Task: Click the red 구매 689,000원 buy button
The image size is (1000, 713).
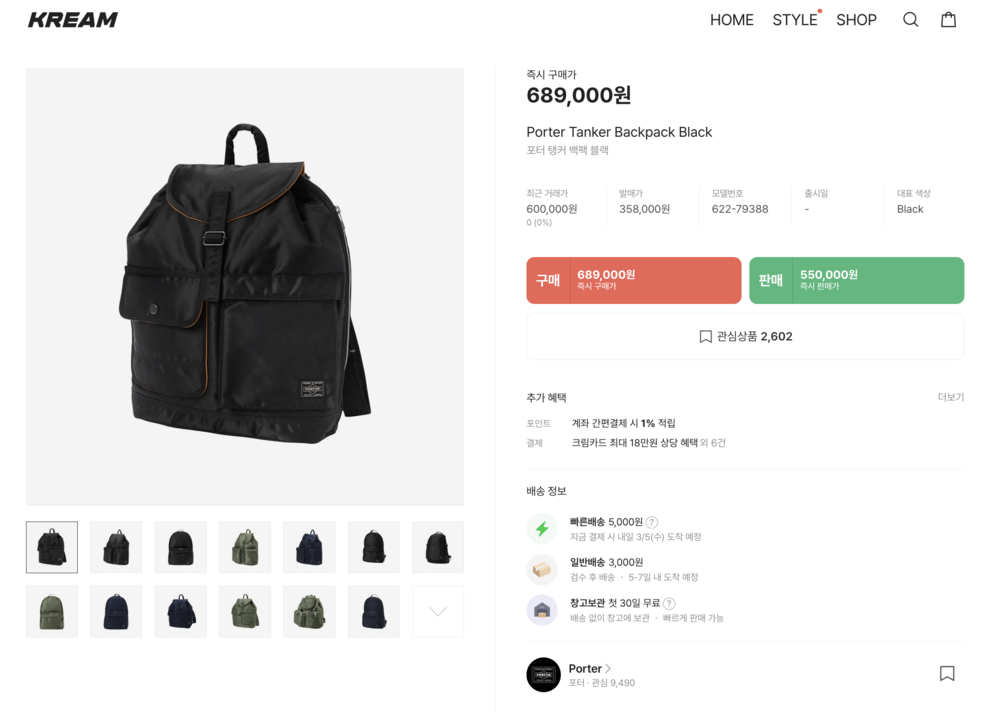Action: click(x=633, y=281)
